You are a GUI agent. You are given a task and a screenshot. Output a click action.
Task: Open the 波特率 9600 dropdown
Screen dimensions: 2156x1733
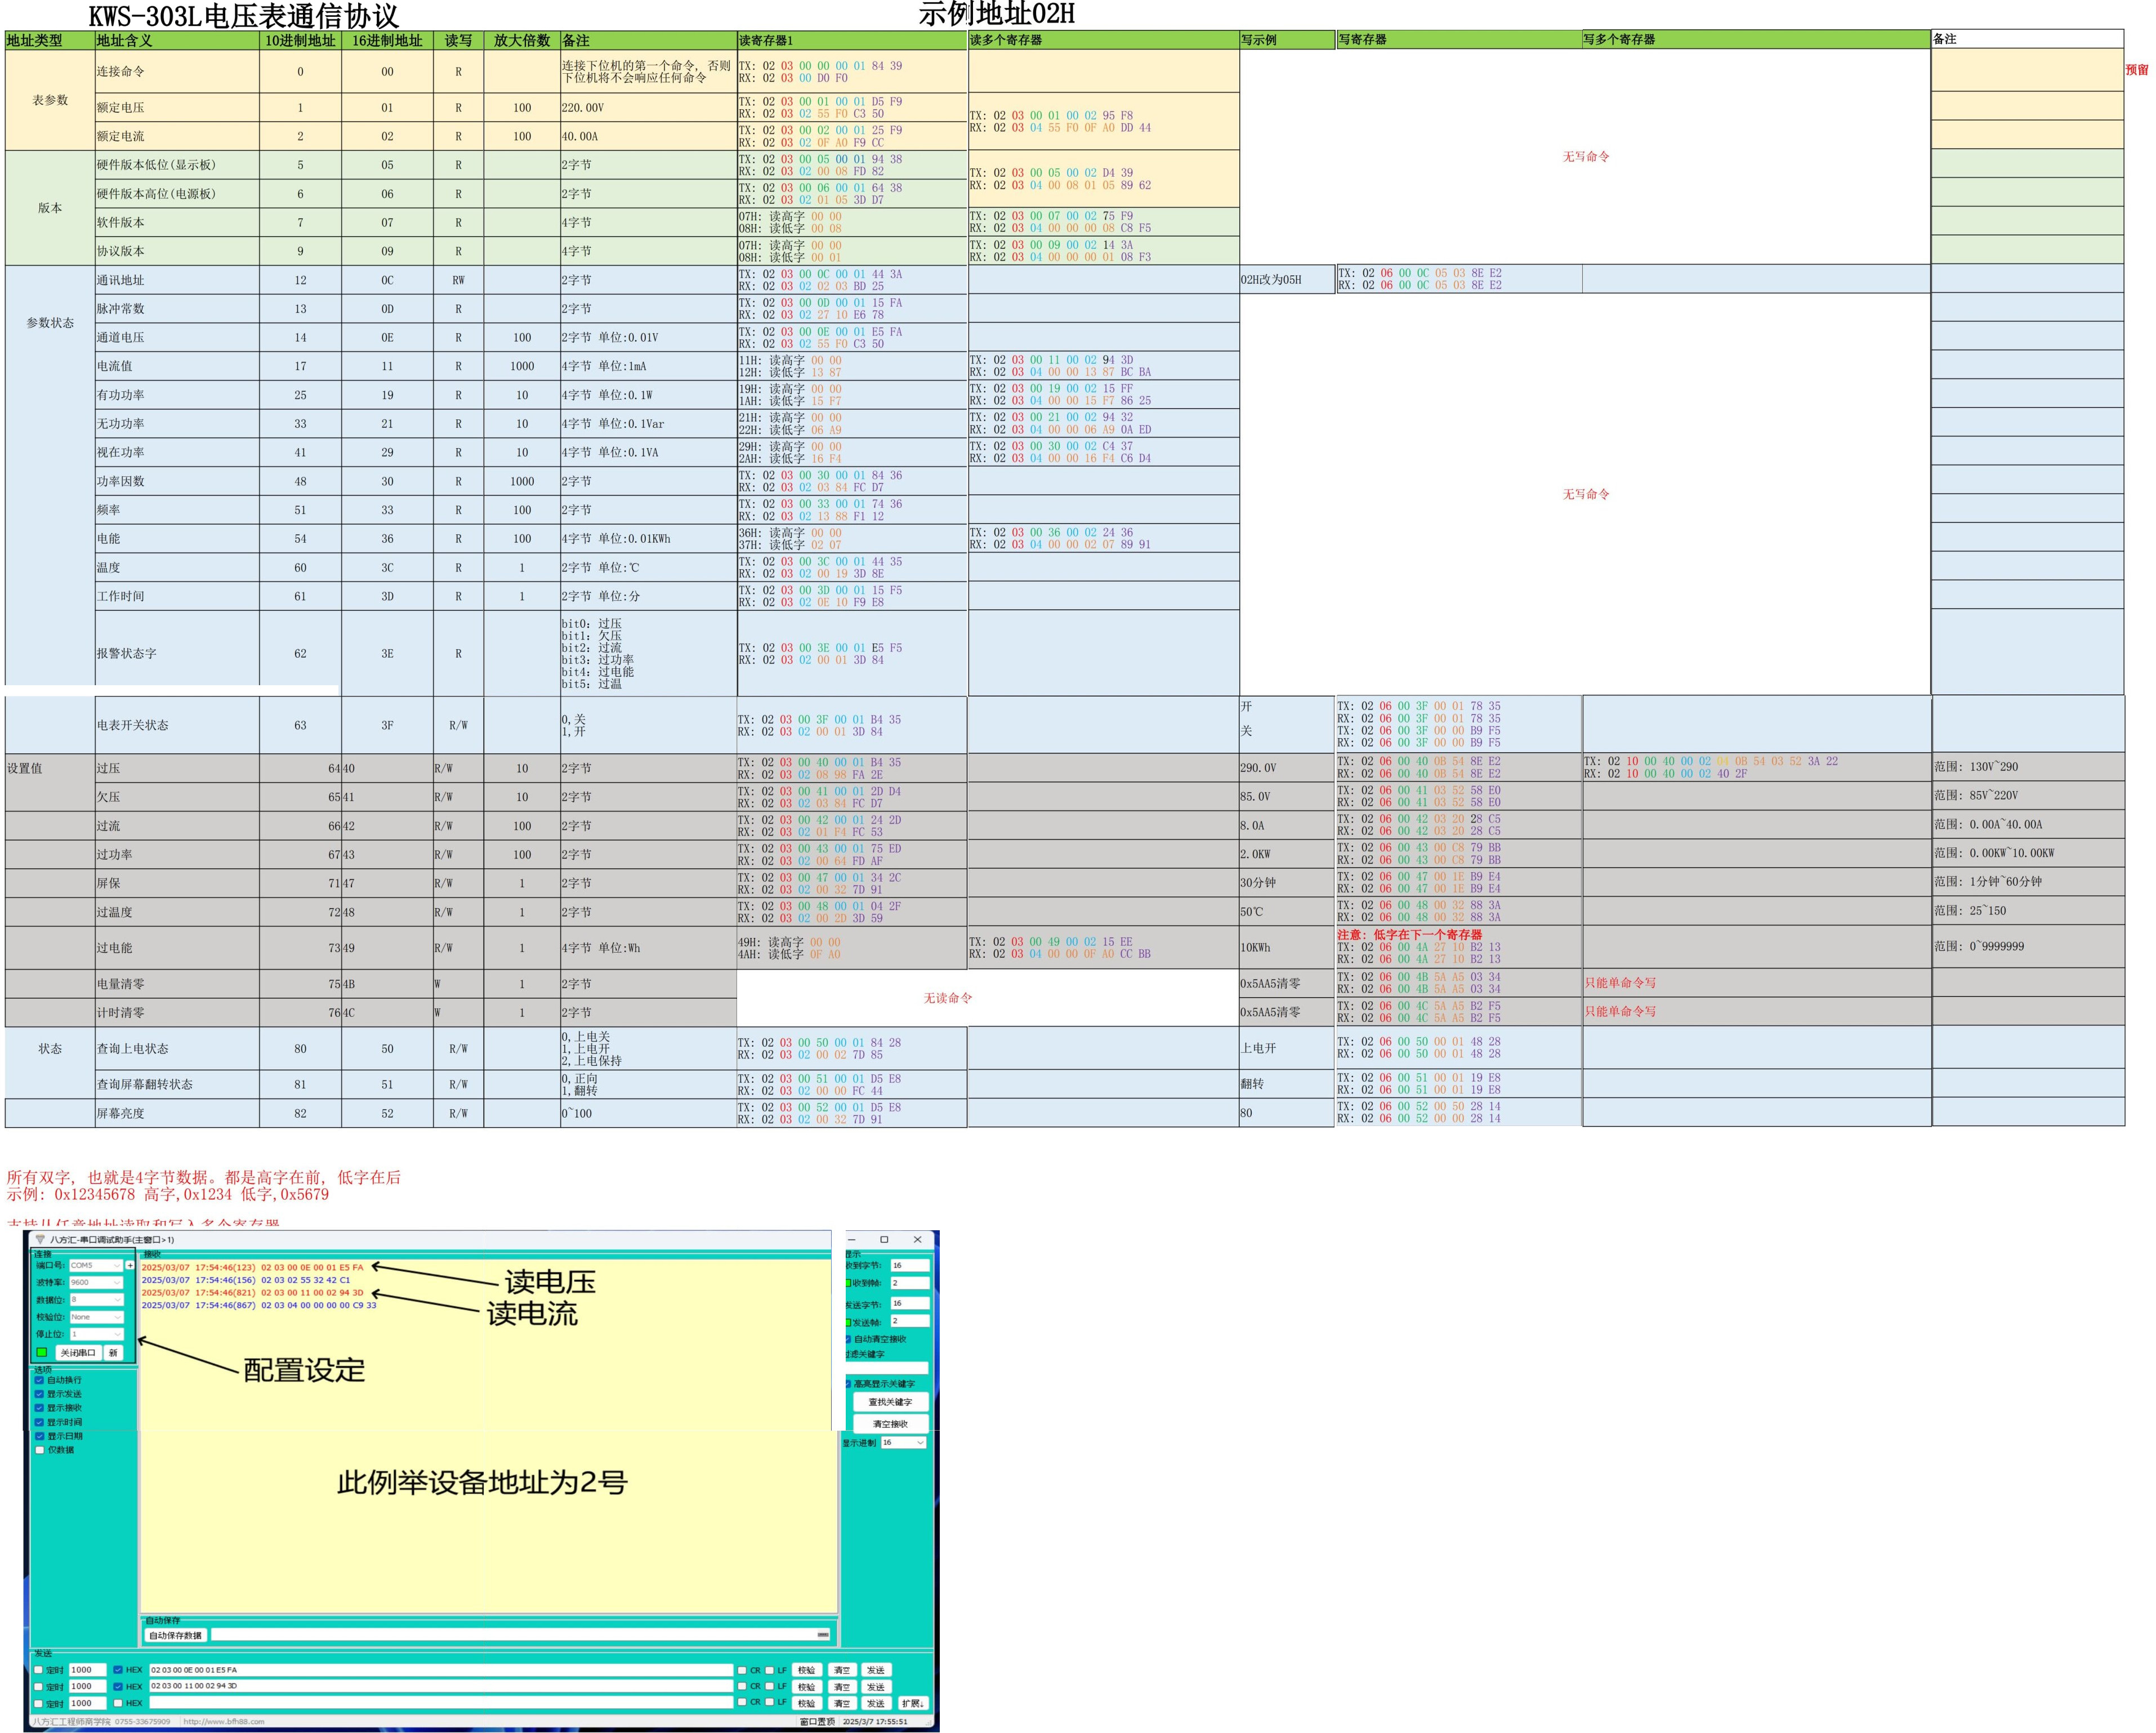coord(96,1282)
